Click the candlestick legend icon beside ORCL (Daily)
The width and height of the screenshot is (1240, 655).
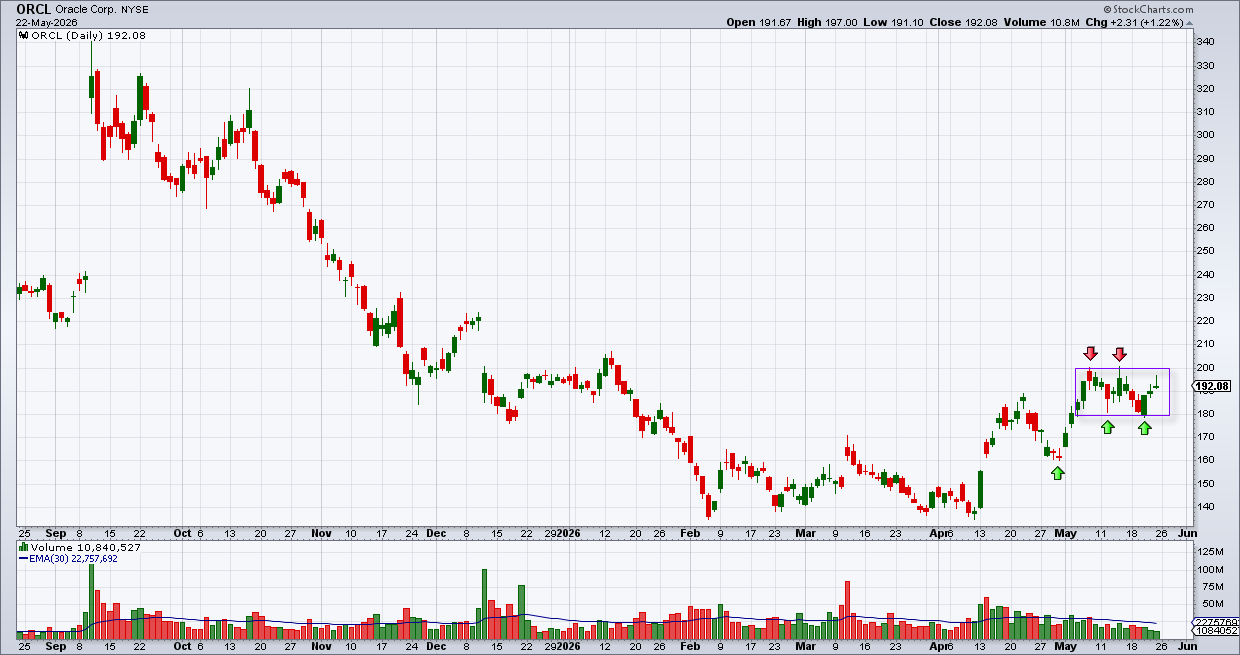click(x=22, y=35)
